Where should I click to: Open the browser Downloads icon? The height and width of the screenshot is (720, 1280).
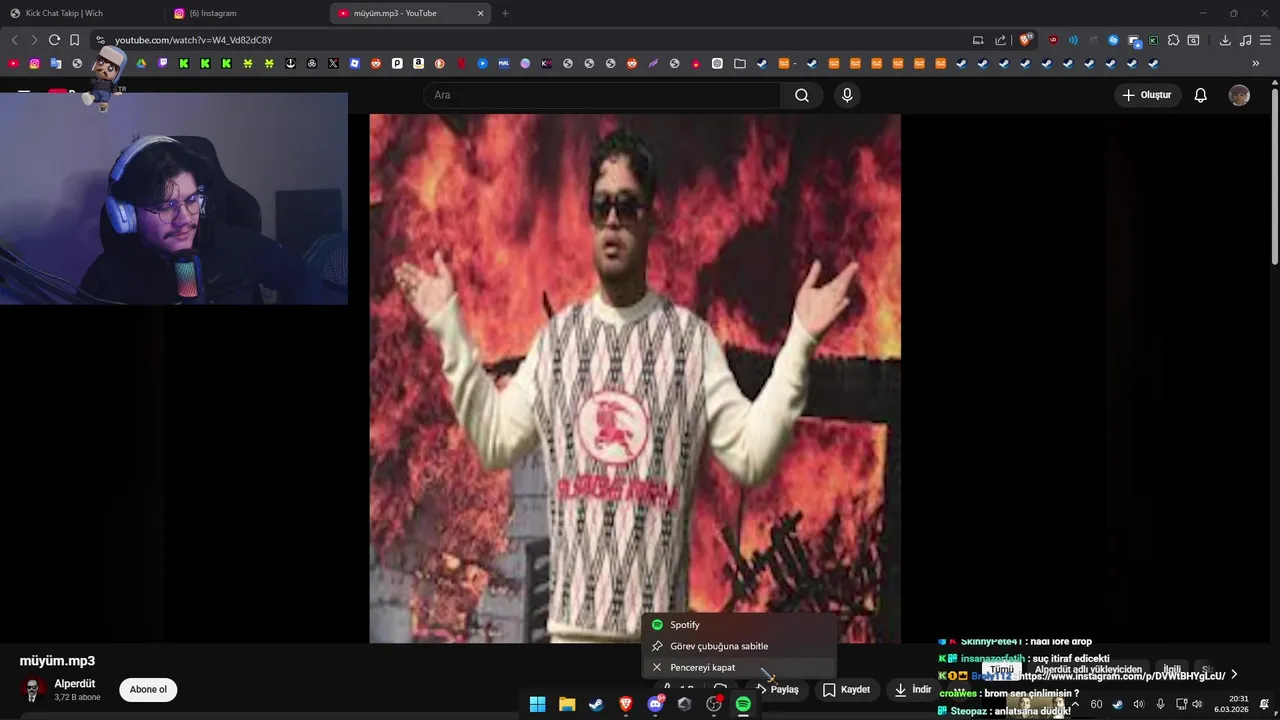tap(1225, 40)
